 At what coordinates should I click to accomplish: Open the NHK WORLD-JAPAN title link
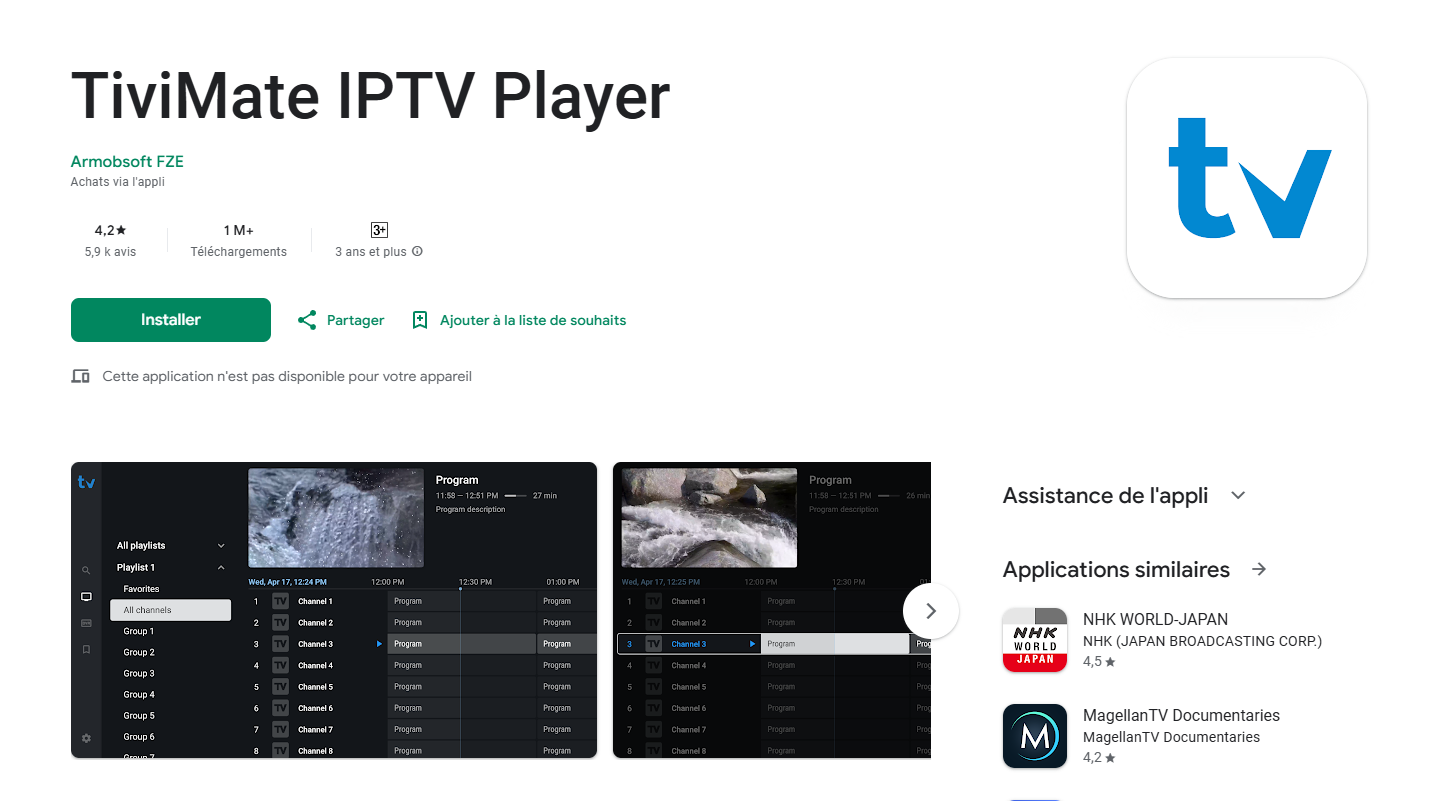point(1155,619)
